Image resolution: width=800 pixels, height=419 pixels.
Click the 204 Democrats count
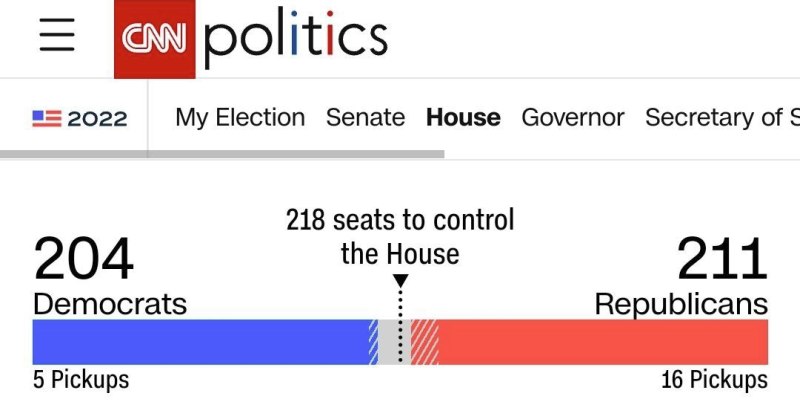click(84, 258)
